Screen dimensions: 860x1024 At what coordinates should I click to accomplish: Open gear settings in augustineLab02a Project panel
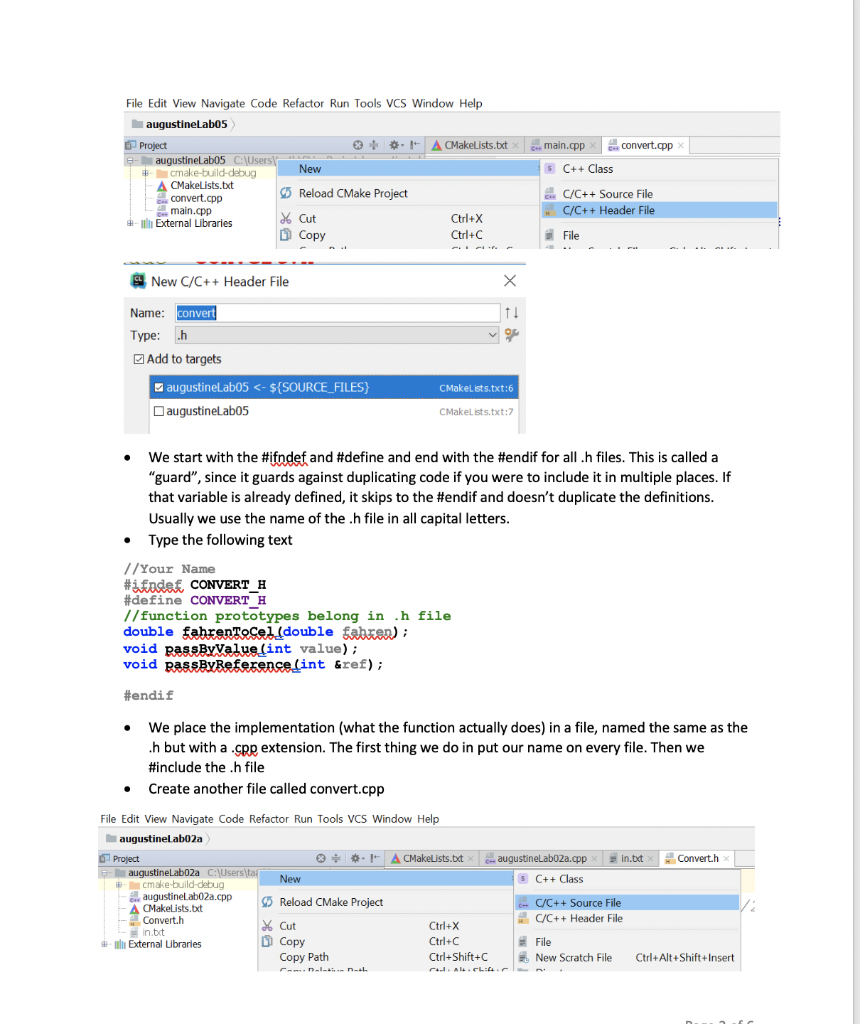pyautogui.click(x=356, y=858)
